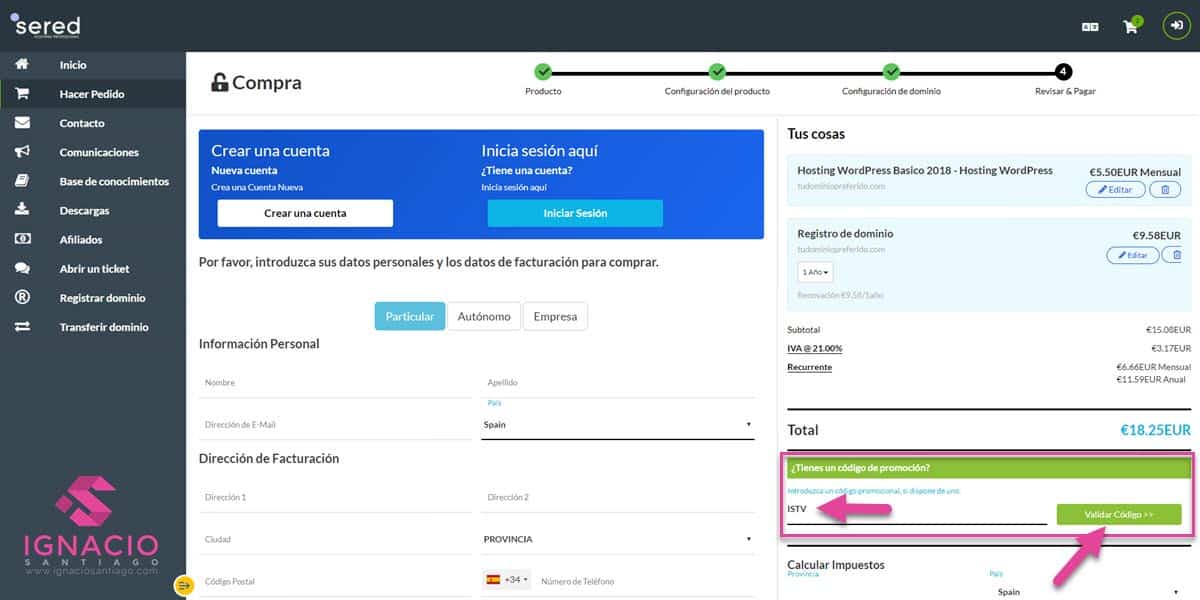The image size is (1200, 600).
Task: Click the Transferir dominio arrows icon
Action: click(x=22, y=327)
